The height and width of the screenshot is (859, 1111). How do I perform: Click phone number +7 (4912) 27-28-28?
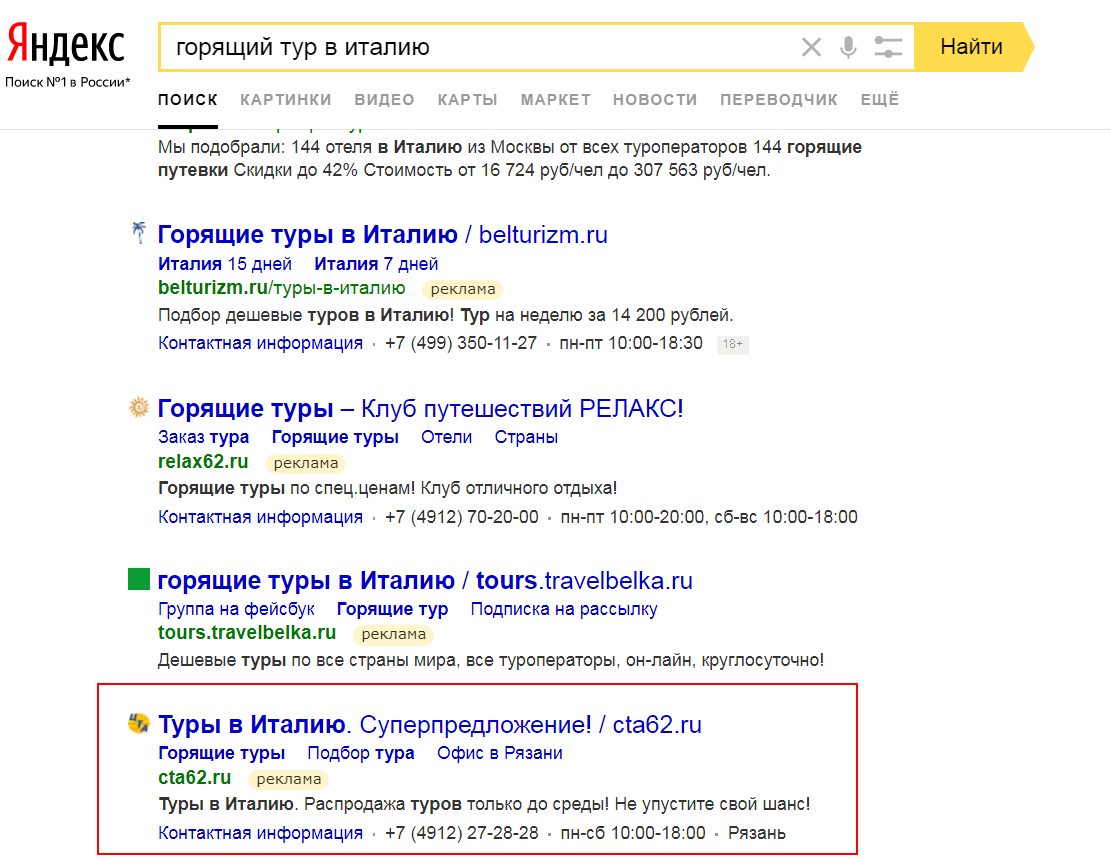point(461,833)
